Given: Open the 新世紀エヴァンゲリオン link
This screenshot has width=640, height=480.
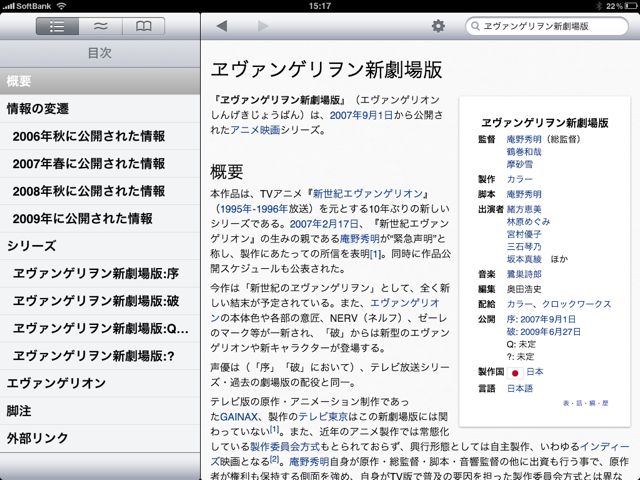Looking at the screenshot, I should click(x=368, y=193).
